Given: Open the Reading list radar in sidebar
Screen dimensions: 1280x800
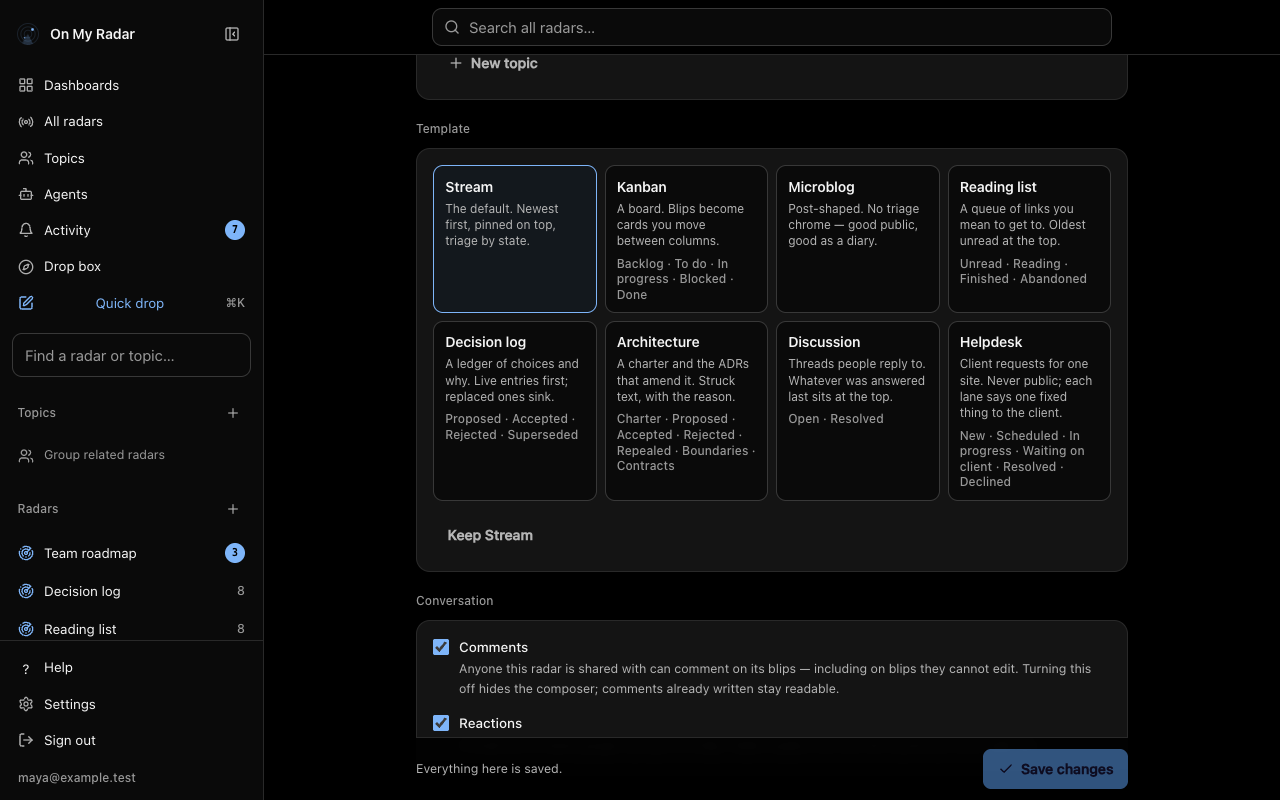Looking at the screenshot, I should pos(131,629).
